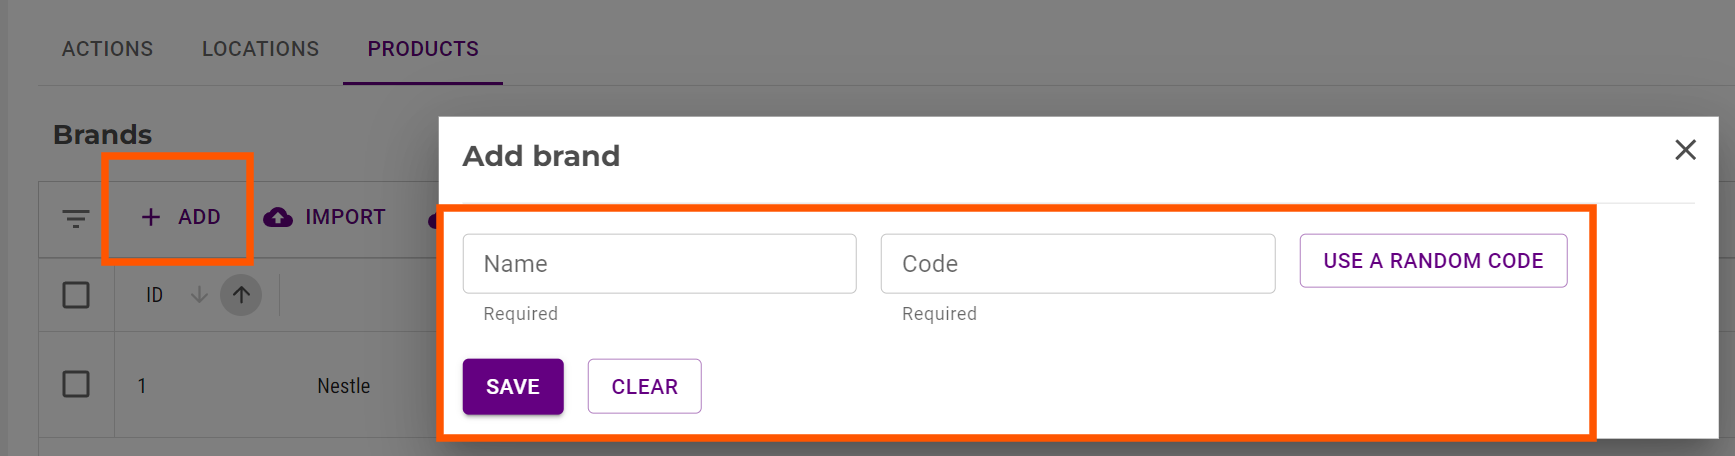Close the Add brand dialog

coord(1685,150)
